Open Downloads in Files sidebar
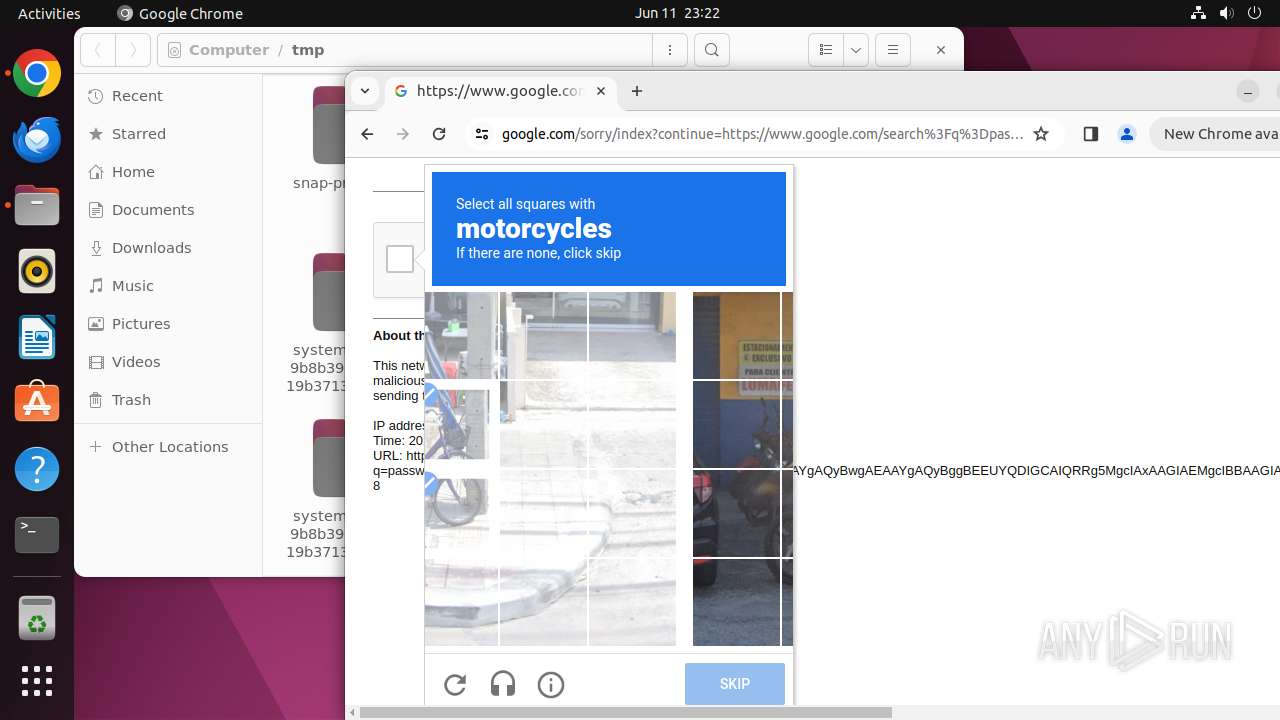The image size is (1280, 720). [168, 248]
